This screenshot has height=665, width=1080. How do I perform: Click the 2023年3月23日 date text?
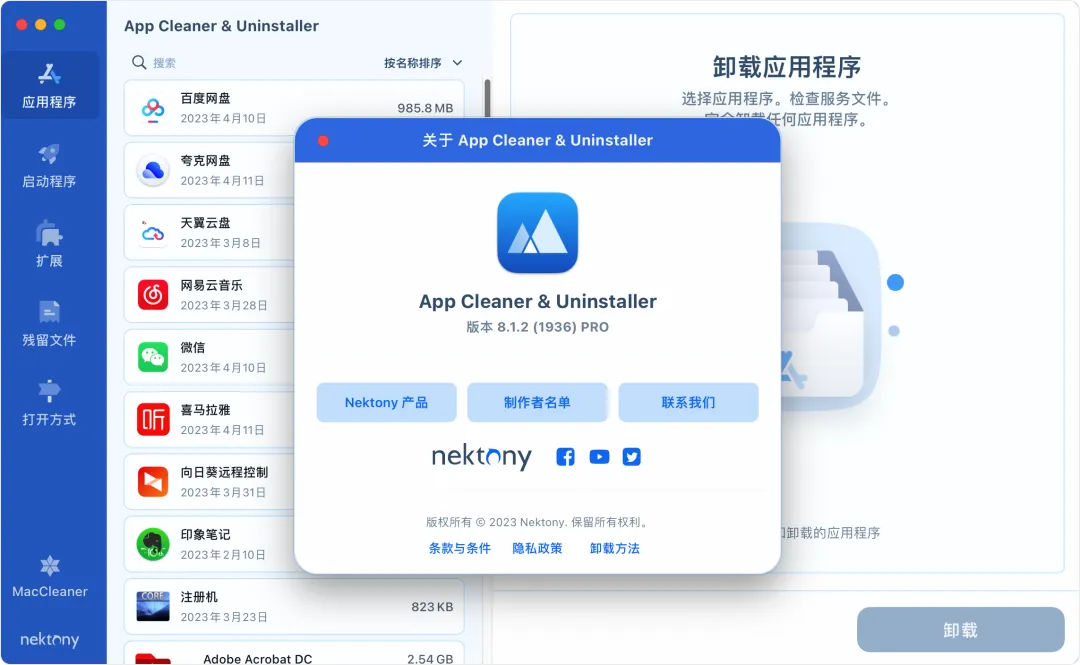pyautogui.click(x=224, y=617)
